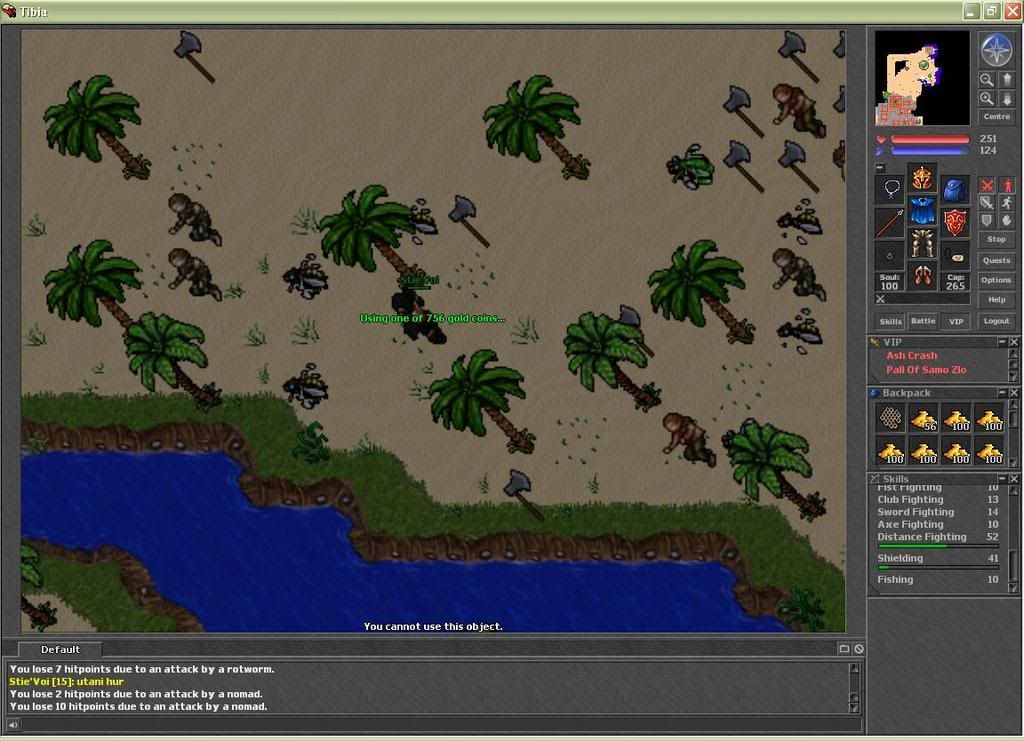The height and width of the screenshot is (741, 1024).
Task: Toggle the VIP panel button
Action: pyautogui.click(x=956, y=321)
